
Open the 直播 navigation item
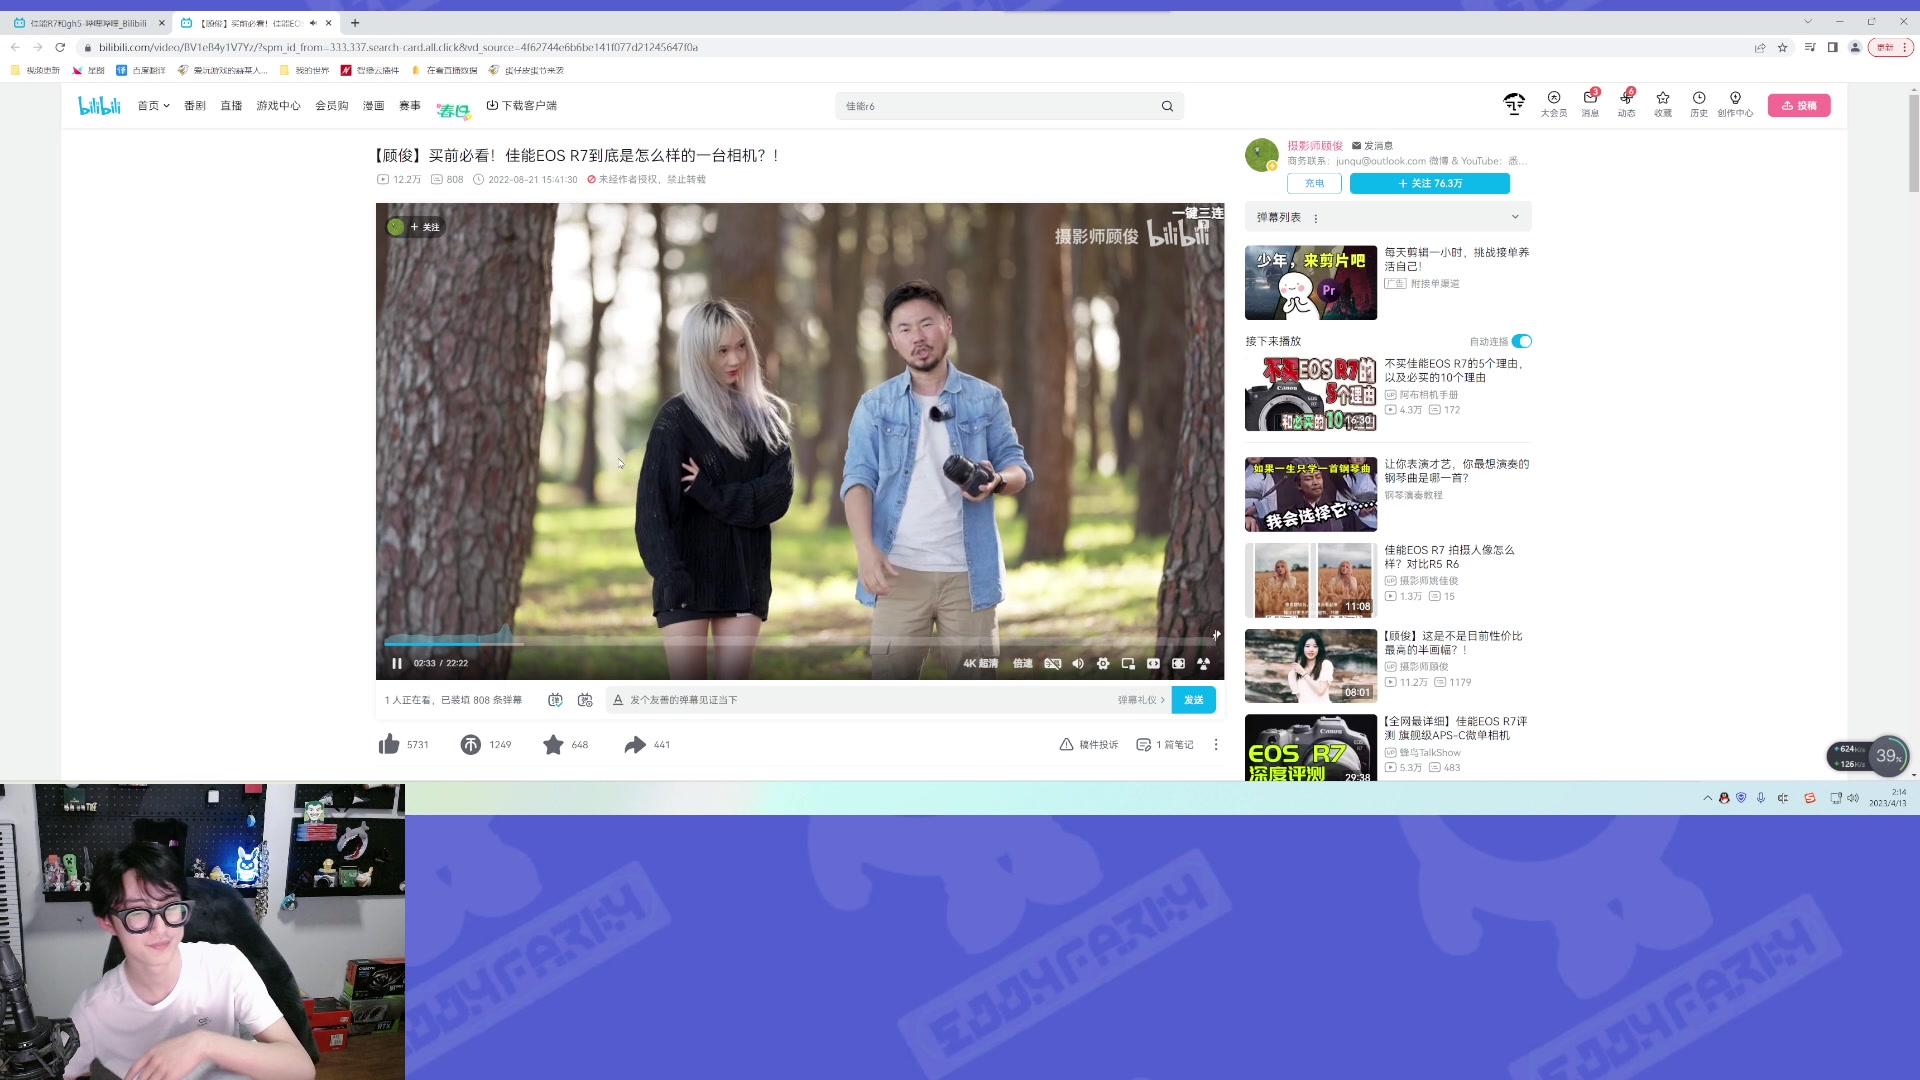tap(231, 105)
